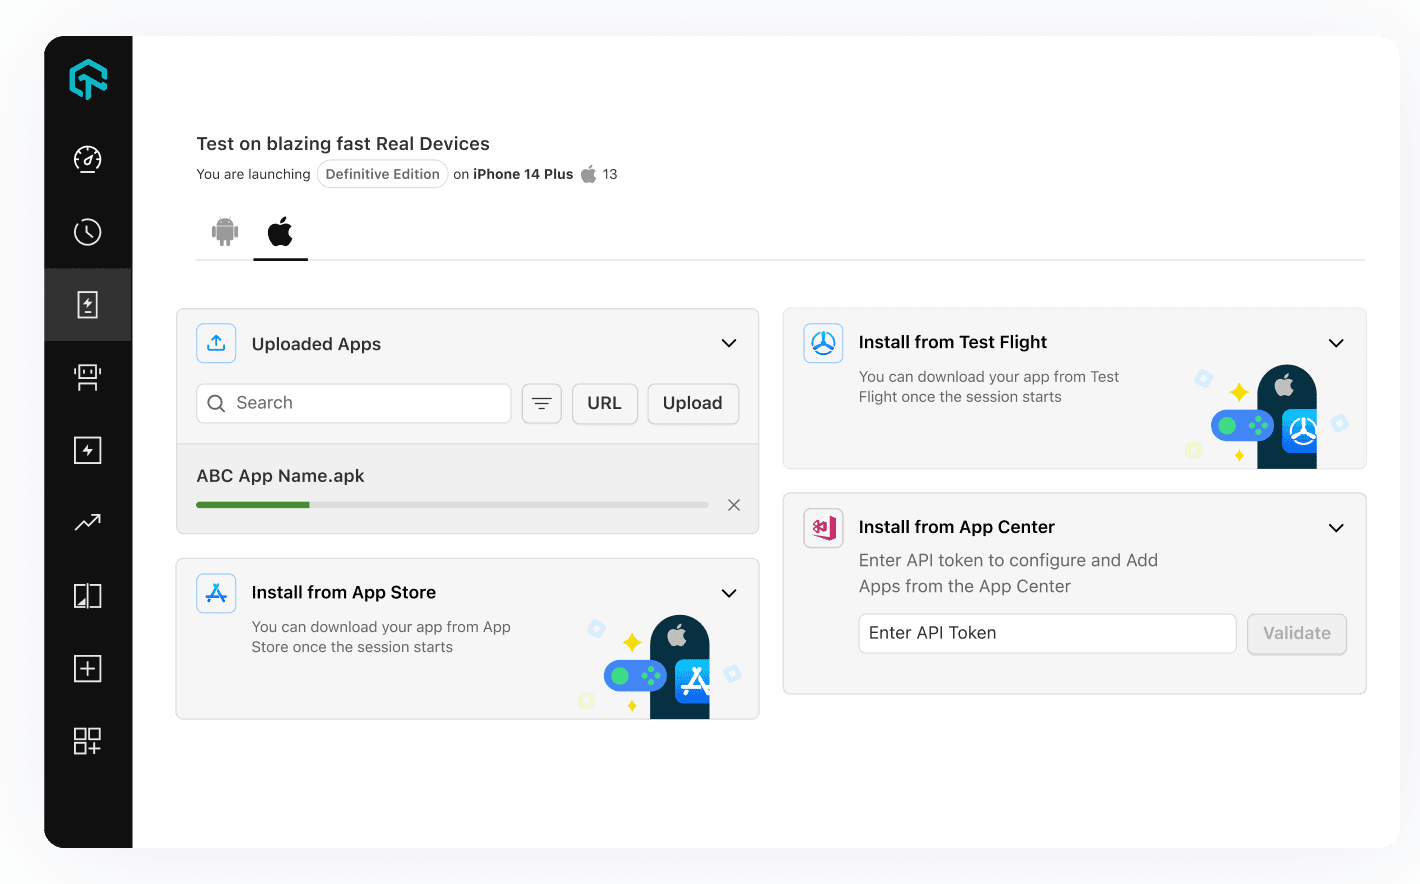Collapse the Uploaded Apps section
Viewport: 1420px width, 884px height.
(728, 343)
